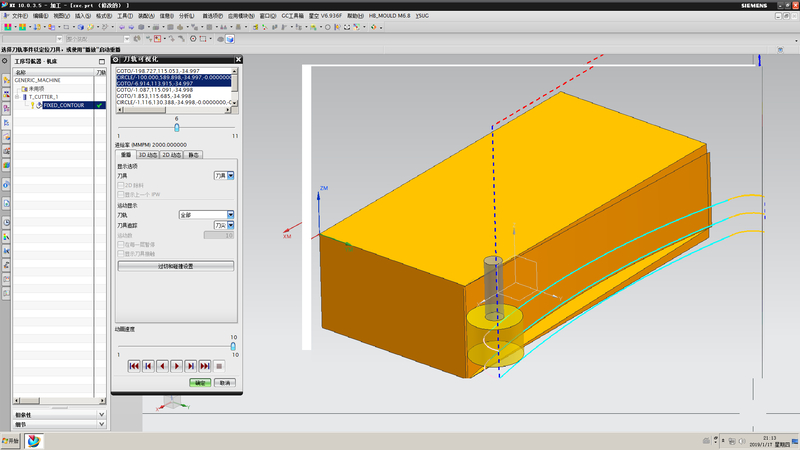
Task: Maximize the operation navigator panel
Action: (x=102, y=61)
